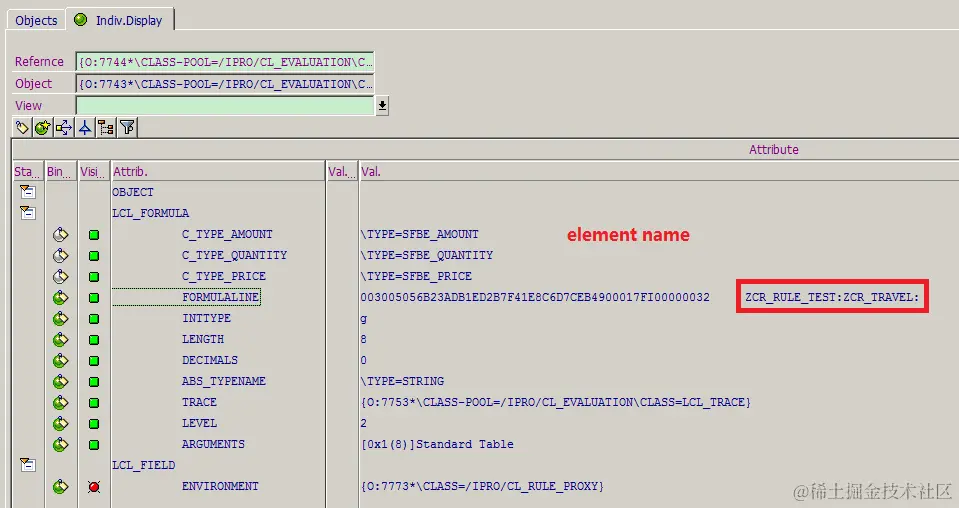Click the binding icon of C_TYPE_QUANTITY row
This screenshot has width=959, height=508.
pyautogui.click(x=60, y=255)
